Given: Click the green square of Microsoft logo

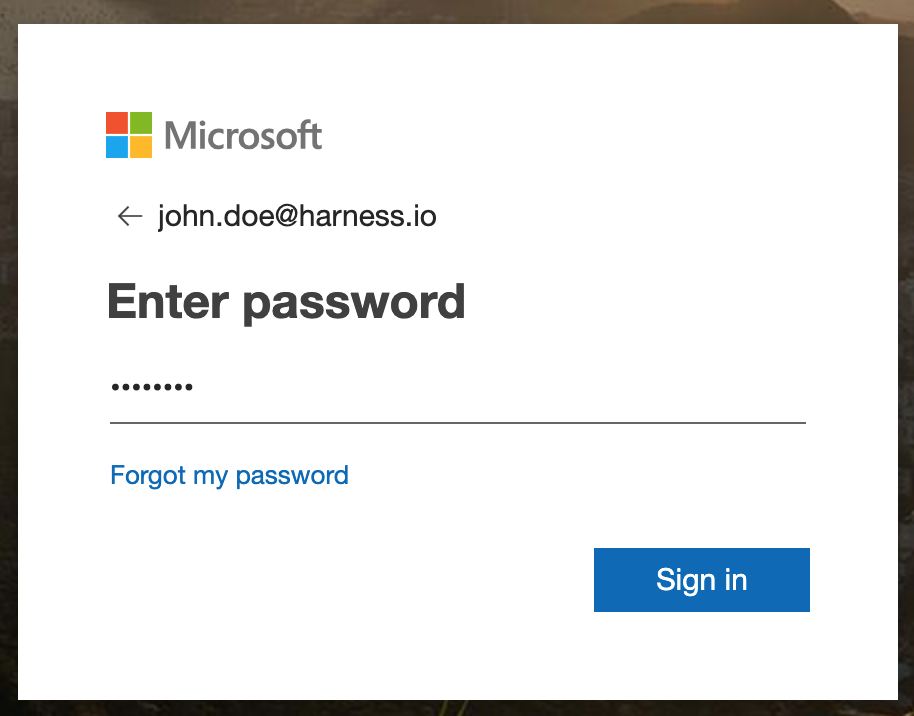Looking at the screenshot, I should click(141, 123).
